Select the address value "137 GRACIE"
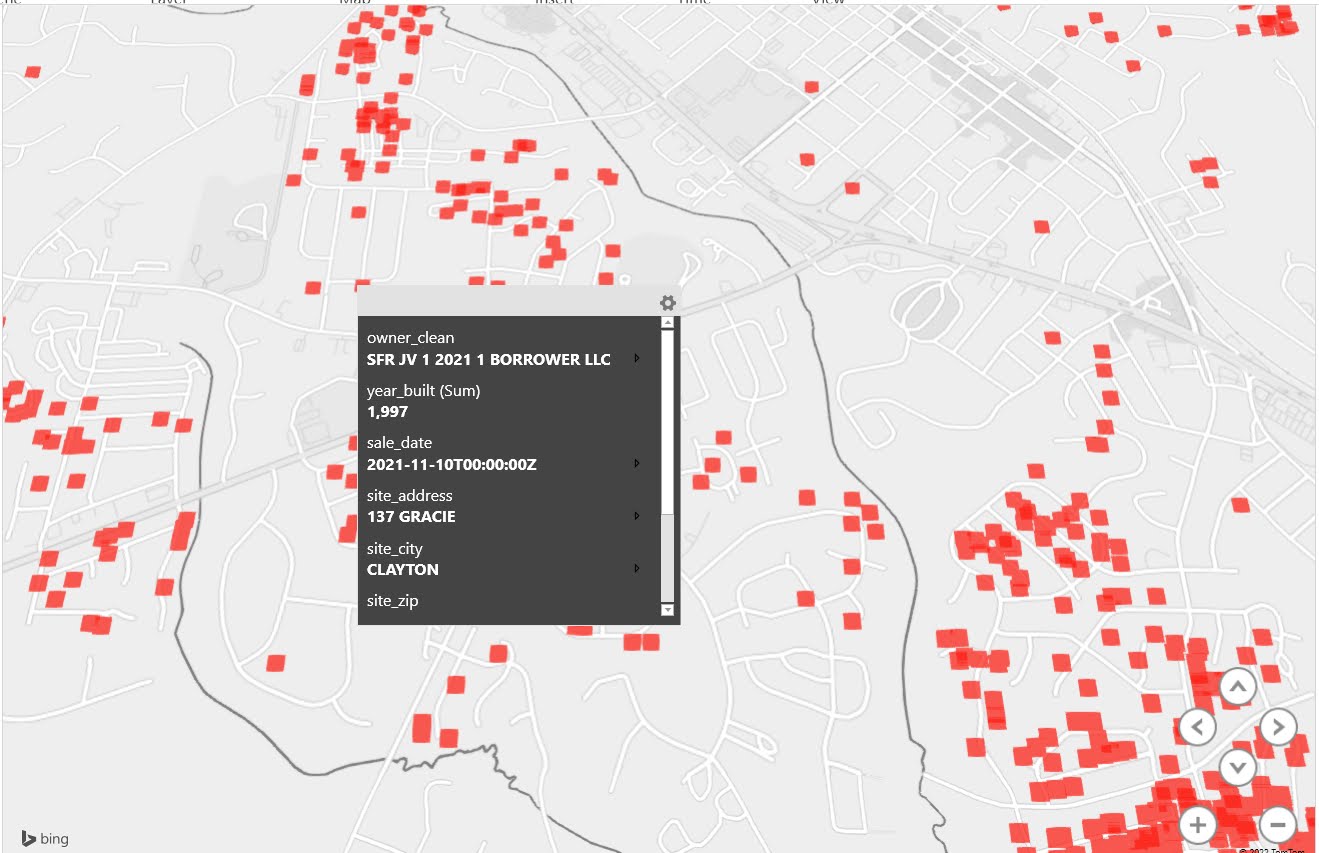1319x853 pixels. [411, 517]
